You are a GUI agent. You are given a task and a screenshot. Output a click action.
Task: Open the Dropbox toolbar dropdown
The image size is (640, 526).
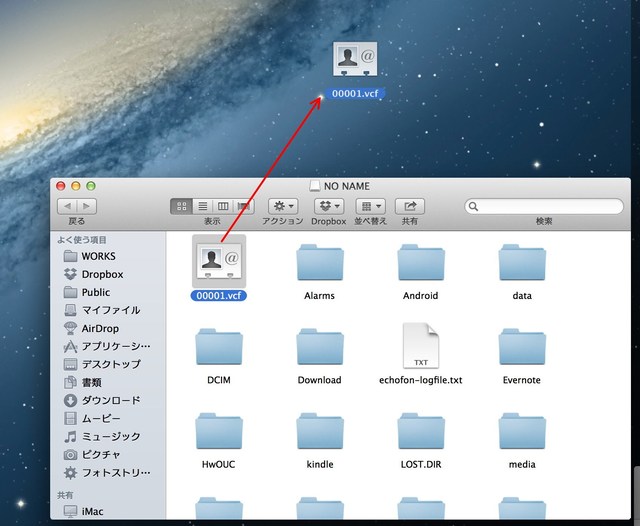(329, 206)
